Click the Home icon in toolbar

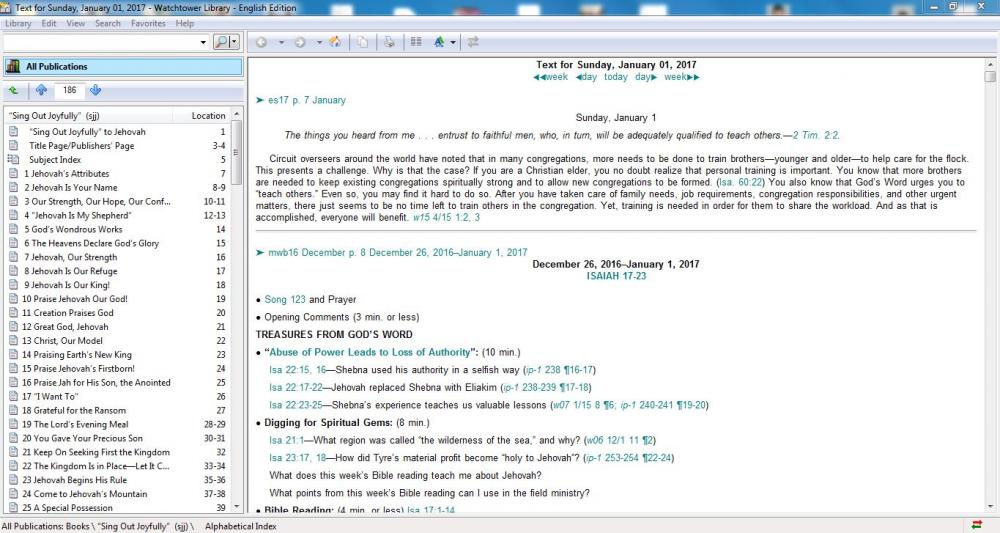pyautogui.click(x=335, y=42)
